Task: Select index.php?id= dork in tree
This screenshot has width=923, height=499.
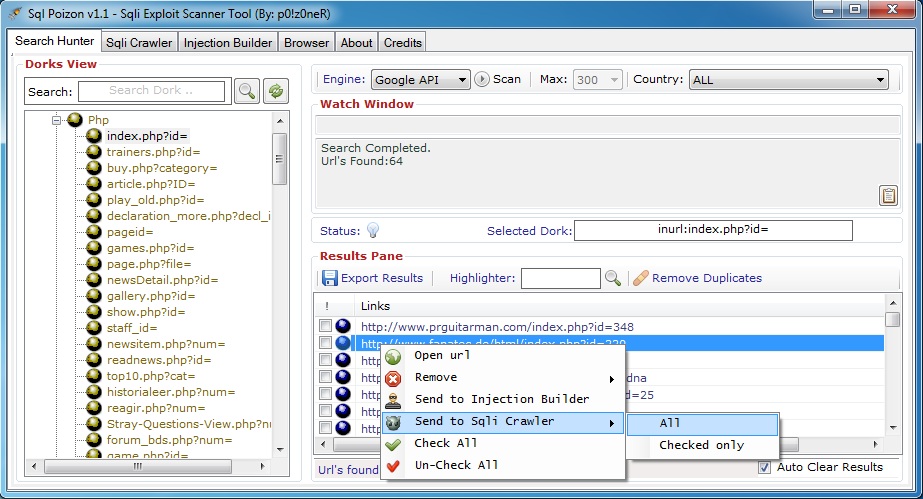Action: (147, 136)
